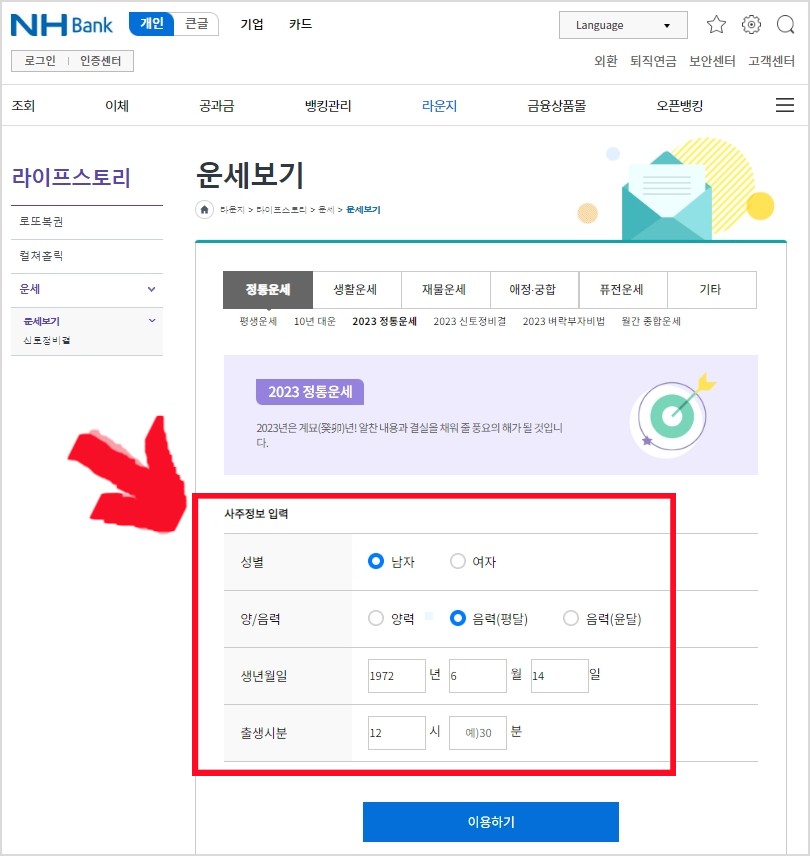The image size is (810, 856).
Task: Open 이체 main menu
Action: (117, 105)
